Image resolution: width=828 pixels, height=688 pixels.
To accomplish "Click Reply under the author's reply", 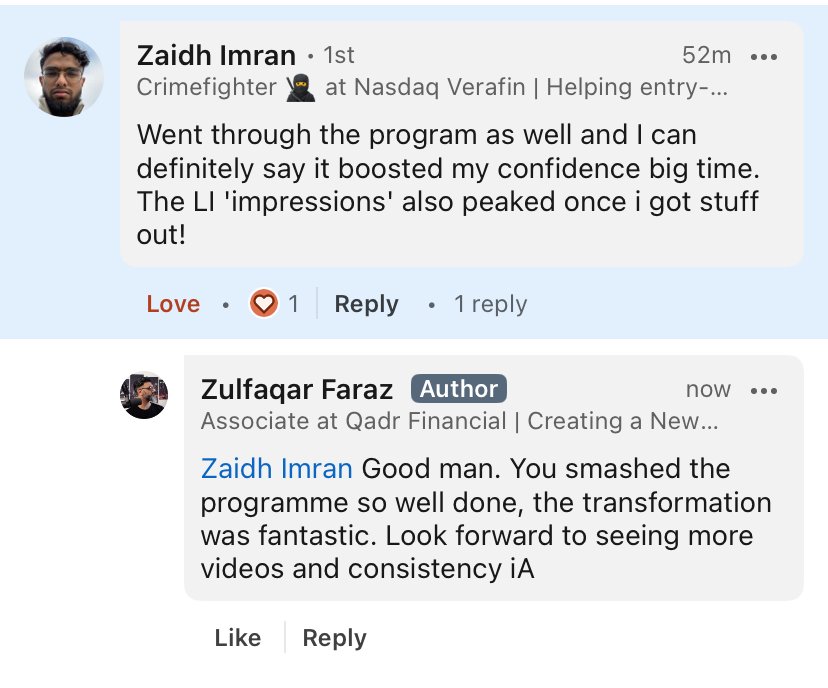I will pos(334,638).
